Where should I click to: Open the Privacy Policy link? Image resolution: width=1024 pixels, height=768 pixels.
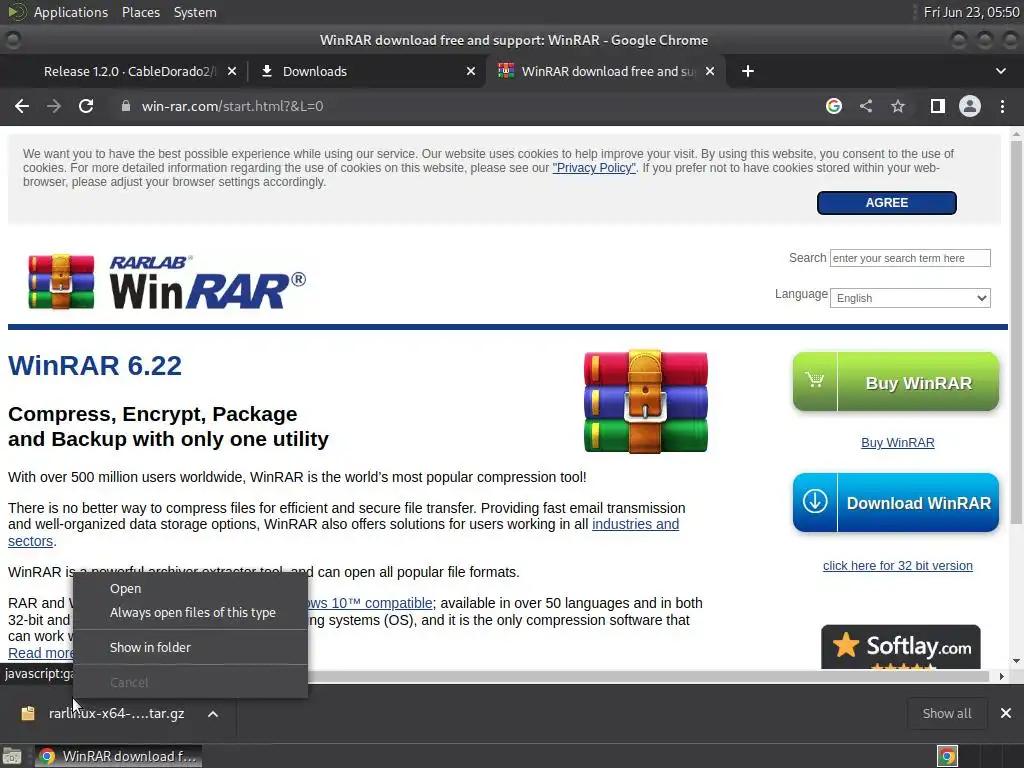coord(594,168)
